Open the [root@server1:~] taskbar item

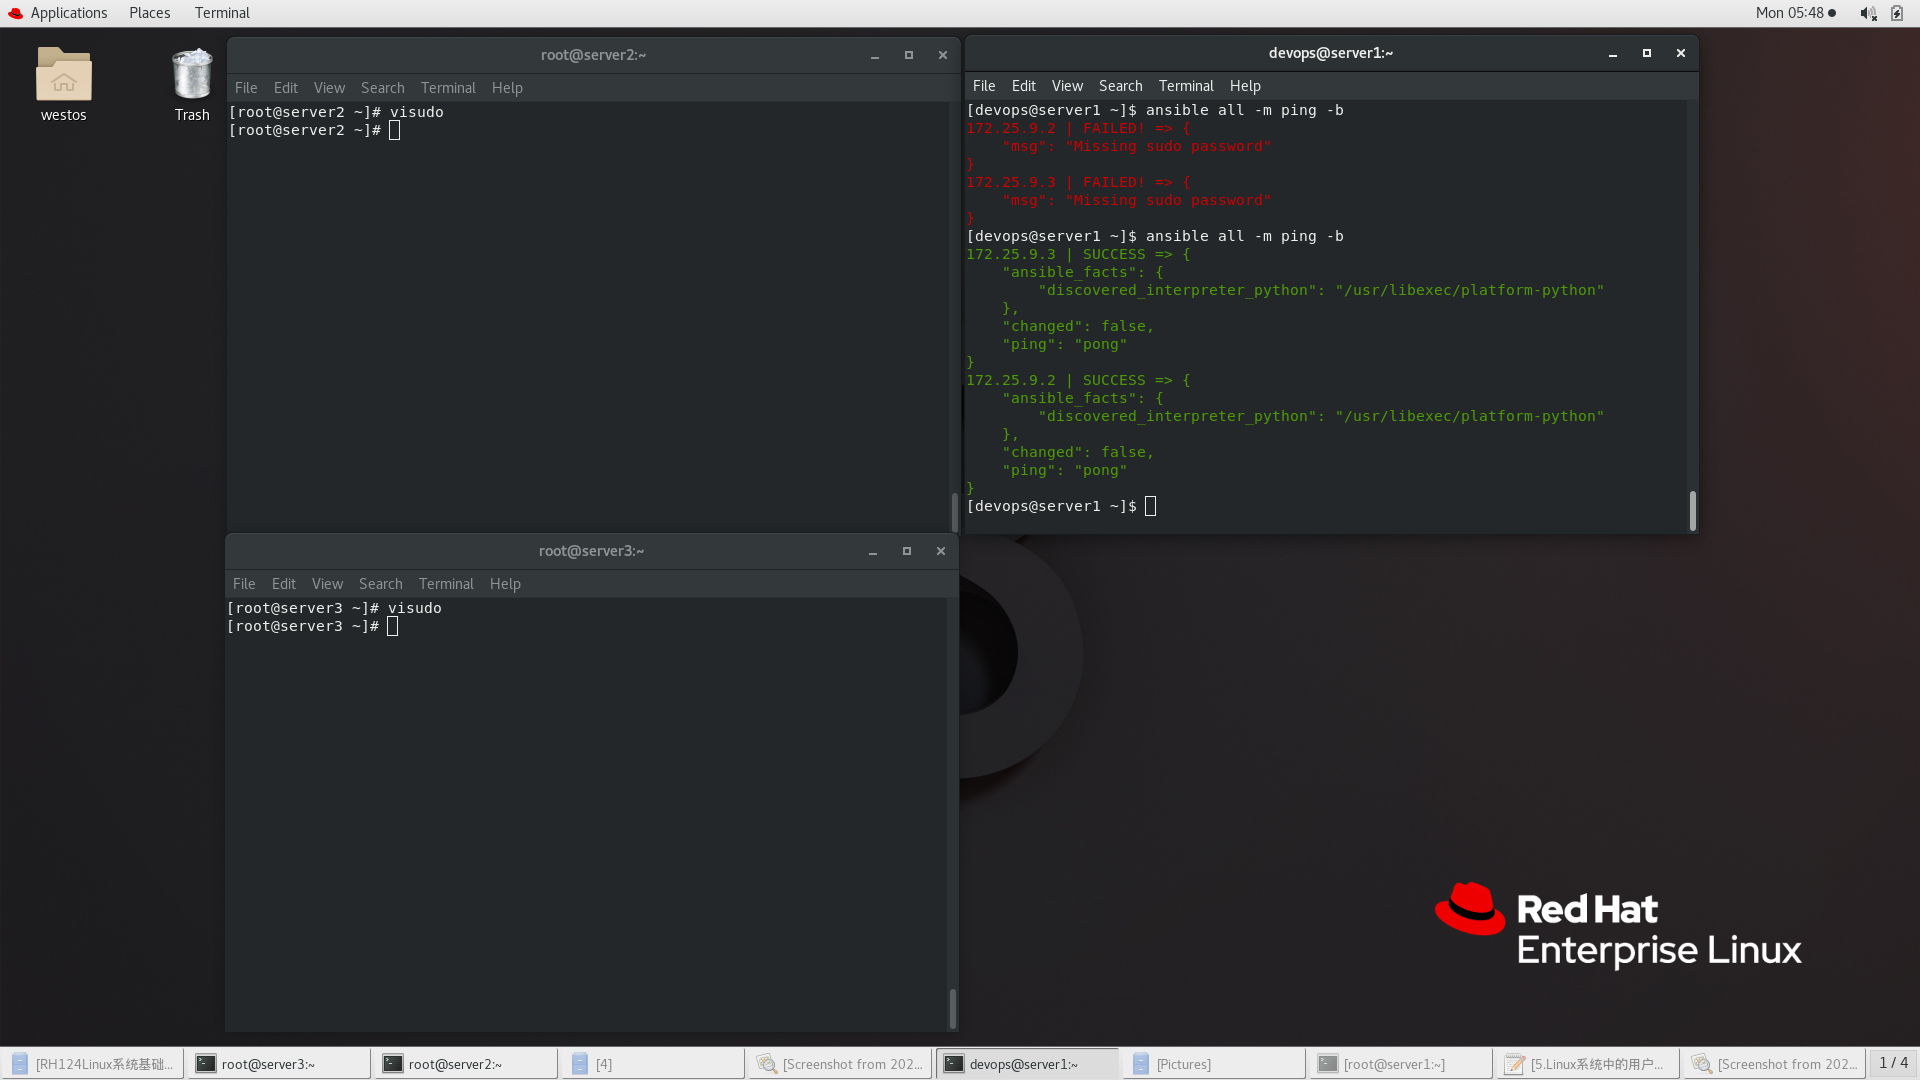(1398, 1064)
